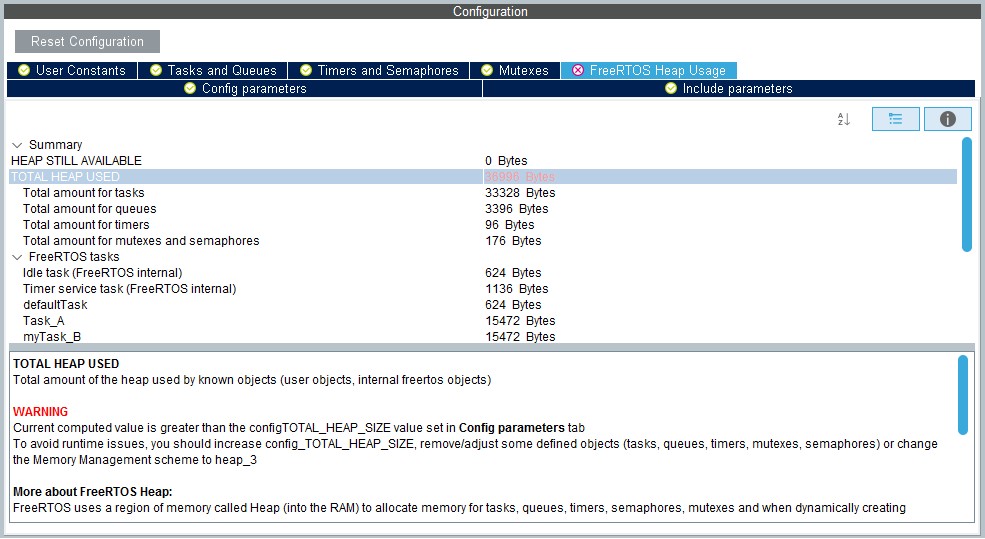
Task: Select Total amount for queues row
Action: pyautogui.click(x=483, y=209)
